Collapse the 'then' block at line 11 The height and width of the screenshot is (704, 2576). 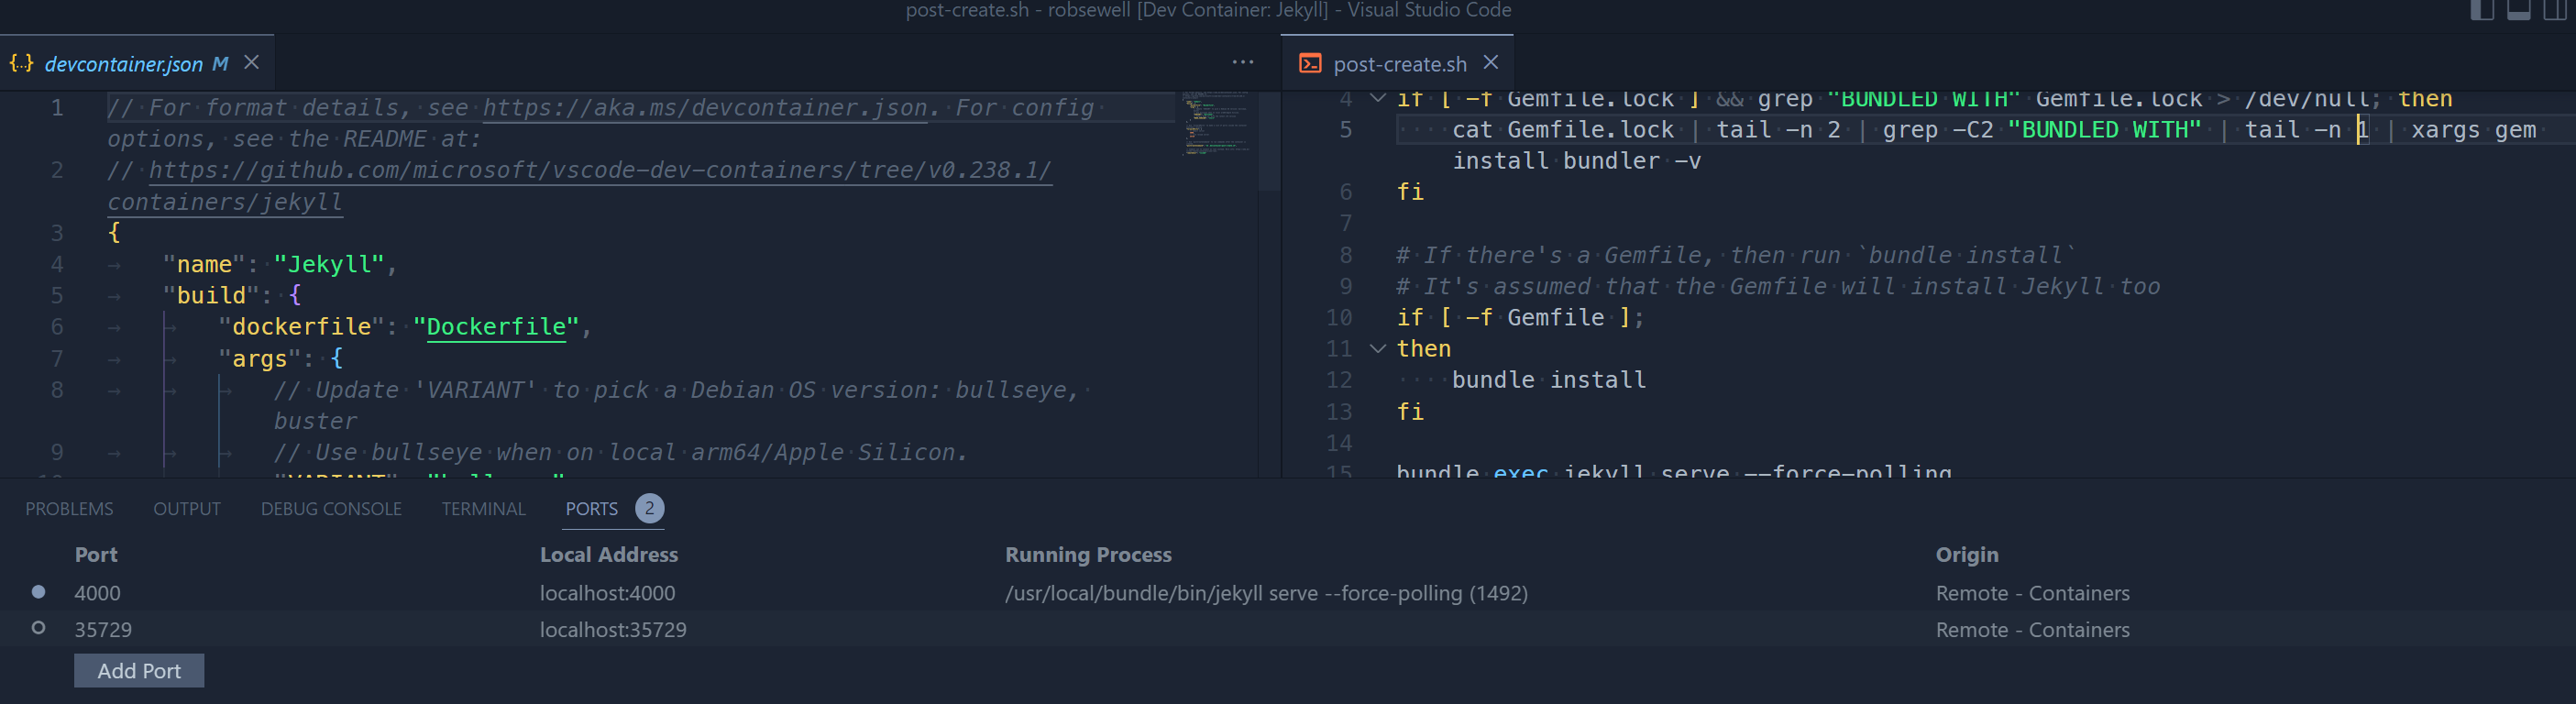pos(1377,349)
